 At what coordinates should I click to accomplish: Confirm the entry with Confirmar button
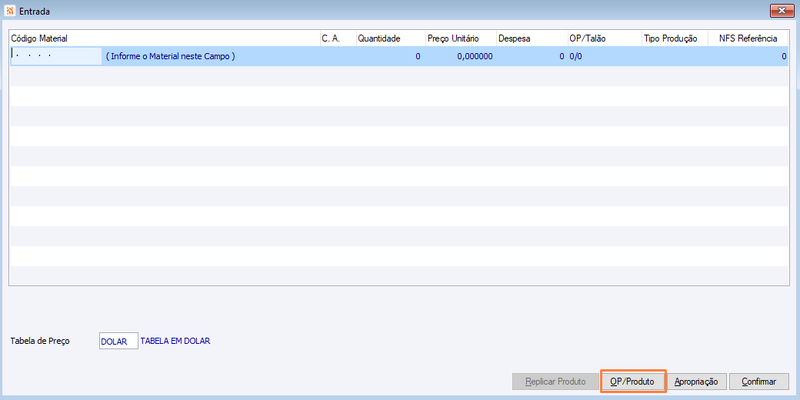(x=759, y=381)
